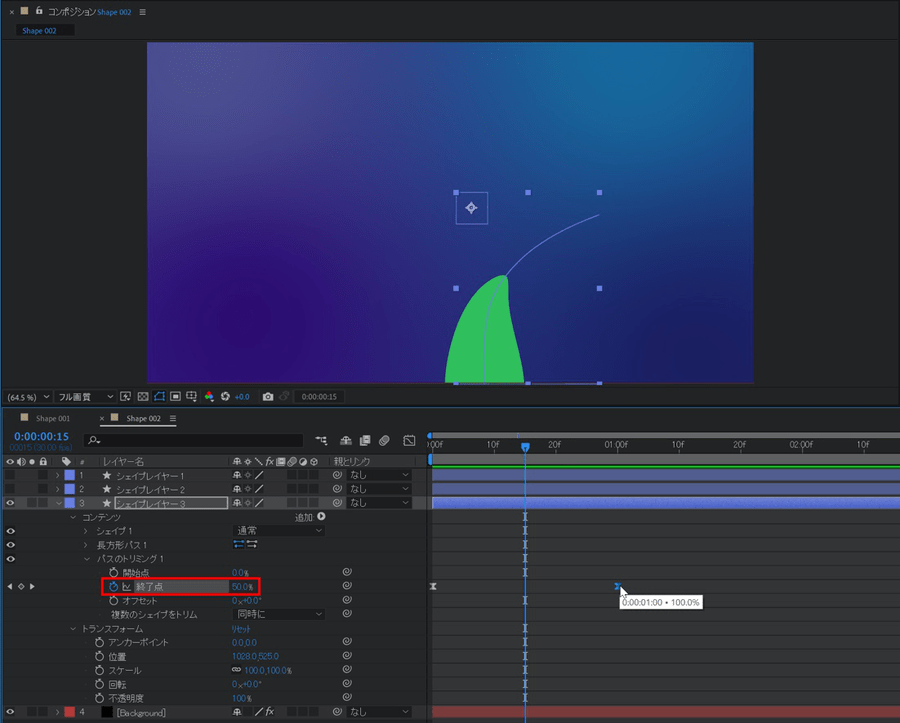
Task: Show シェイプレイヤー 1 with its visibility box
Action: 10,475
